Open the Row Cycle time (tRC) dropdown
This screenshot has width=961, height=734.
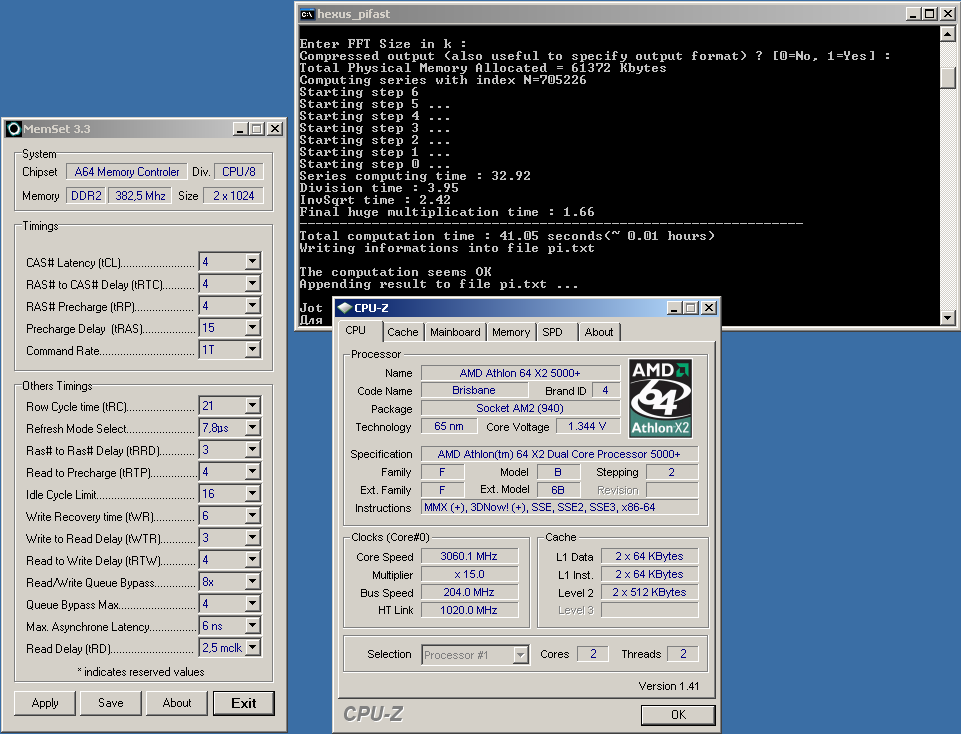coord(252,406)
